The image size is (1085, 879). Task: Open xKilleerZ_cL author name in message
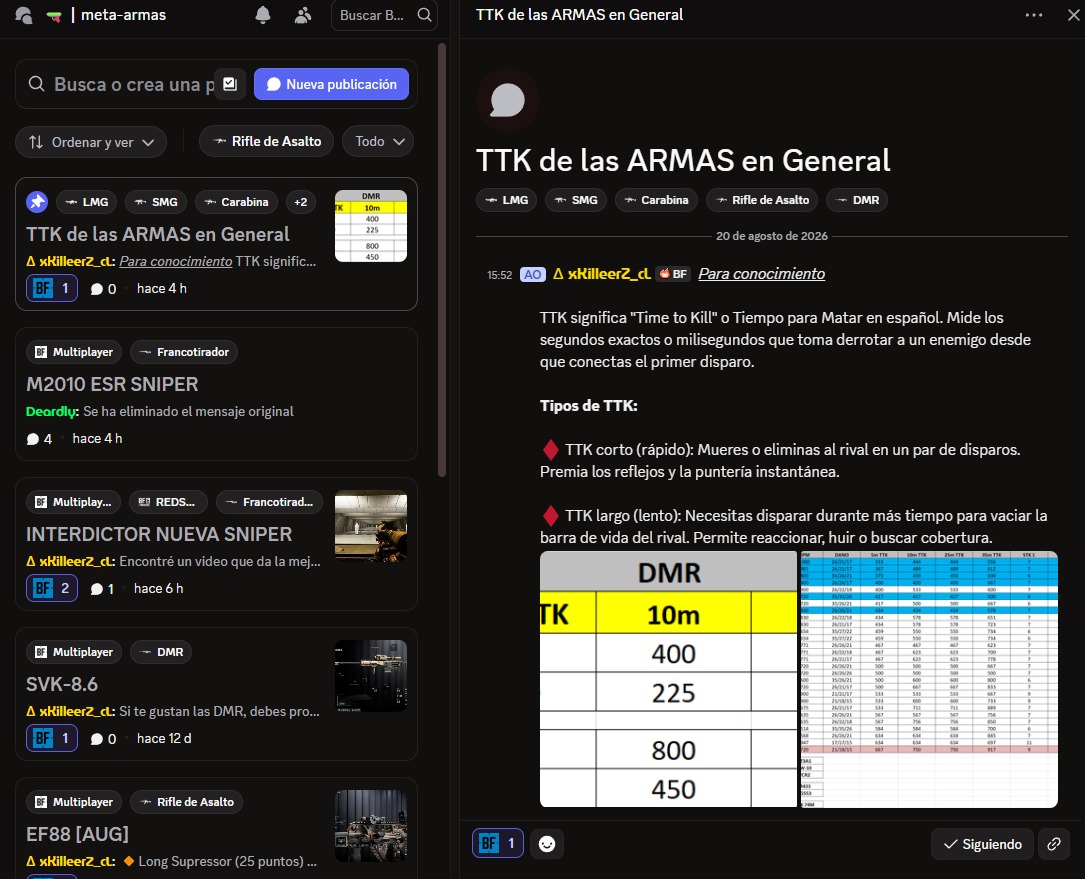click(x=601, y=274)
